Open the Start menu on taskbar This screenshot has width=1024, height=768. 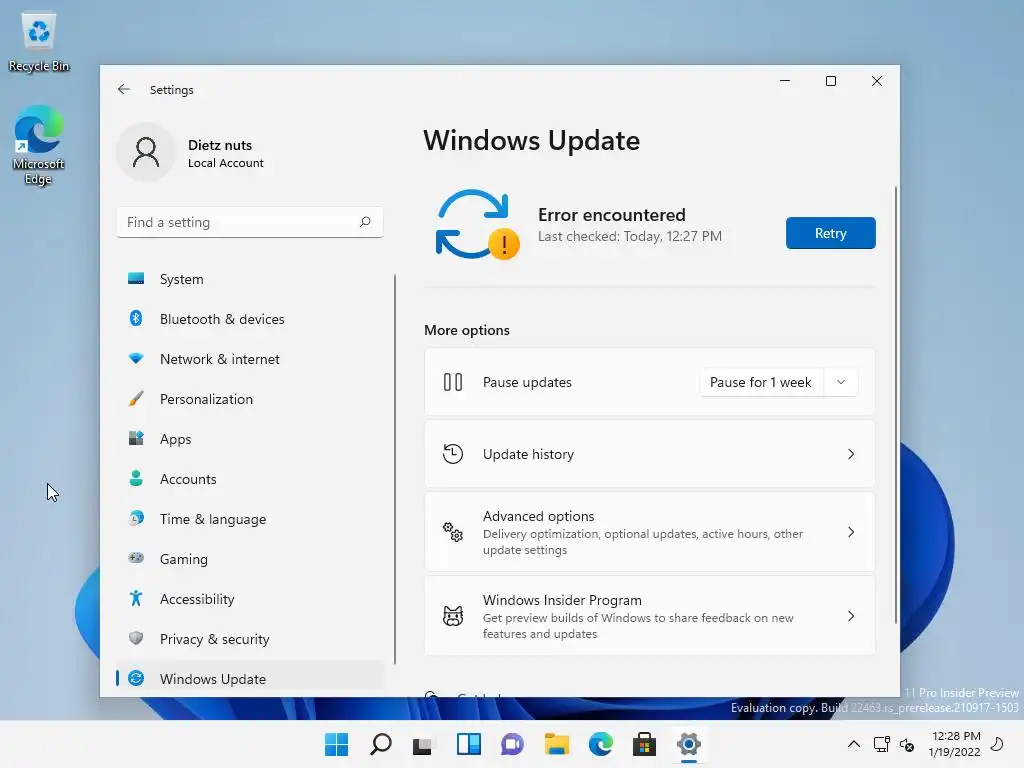336,744
